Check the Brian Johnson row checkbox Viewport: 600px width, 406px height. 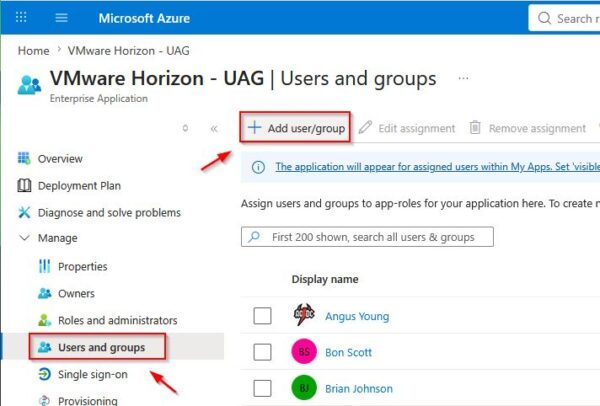click(x=262, y=388)
